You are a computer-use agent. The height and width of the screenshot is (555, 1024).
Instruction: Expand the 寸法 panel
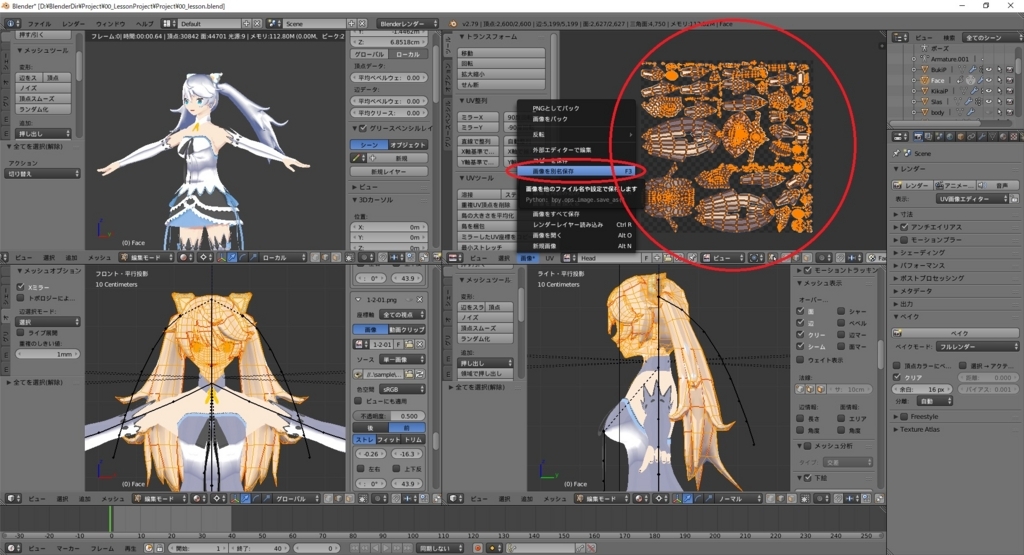point(907,214)
